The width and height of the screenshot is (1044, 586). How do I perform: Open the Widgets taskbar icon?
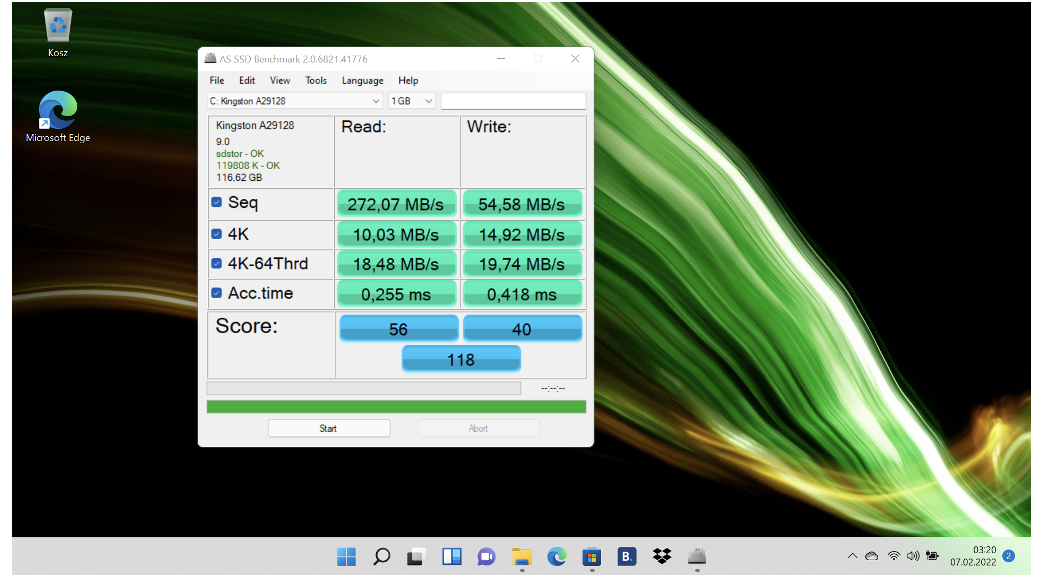pos(451,557)
